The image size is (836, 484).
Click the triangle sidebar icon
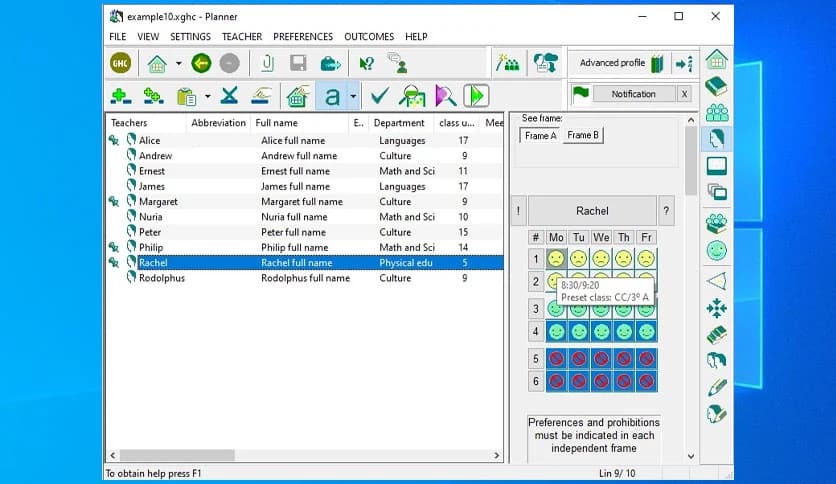pos(717,280)
